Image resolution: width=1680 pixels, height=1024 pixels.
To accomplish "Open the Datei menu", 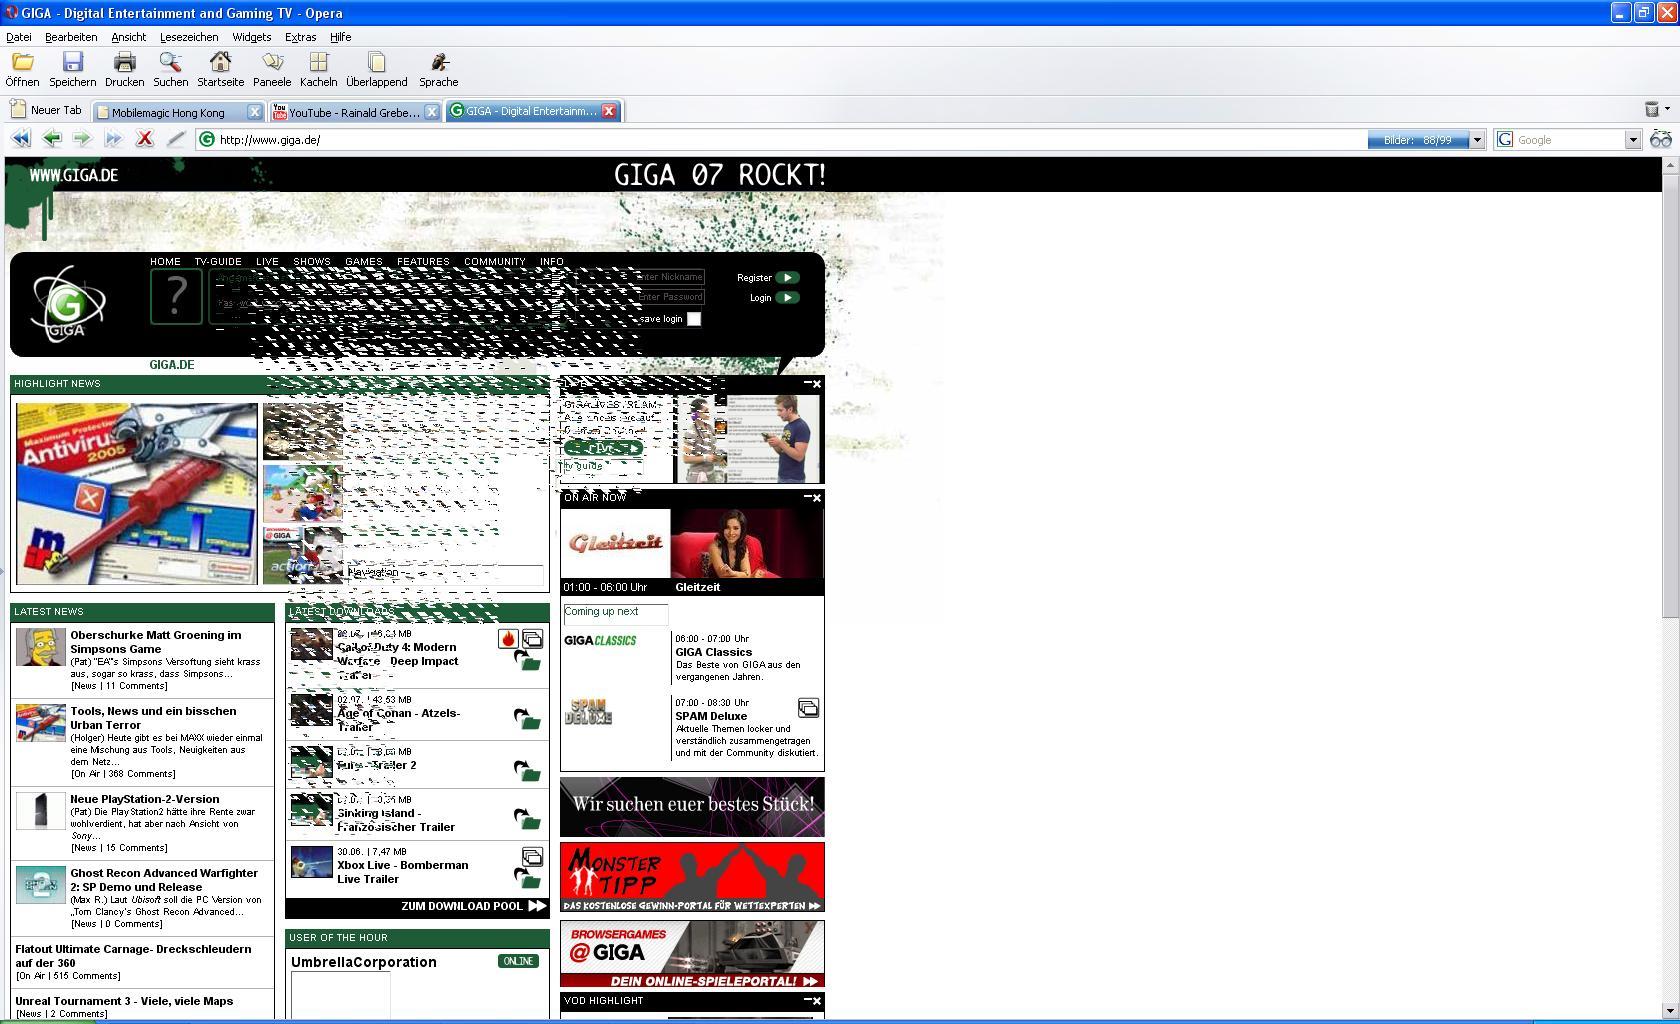I will click(19, 37).
